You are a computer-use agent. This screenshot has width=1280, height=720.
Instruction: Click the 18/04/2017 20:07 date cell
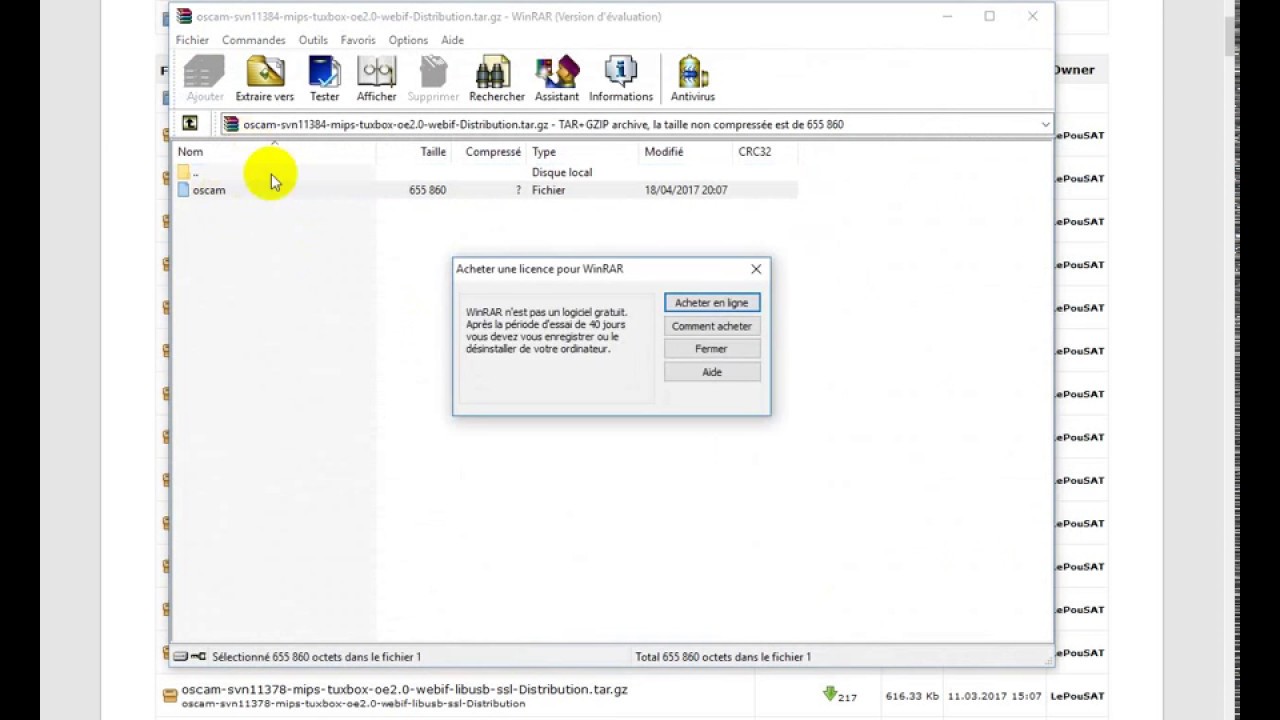click(686, 190)
